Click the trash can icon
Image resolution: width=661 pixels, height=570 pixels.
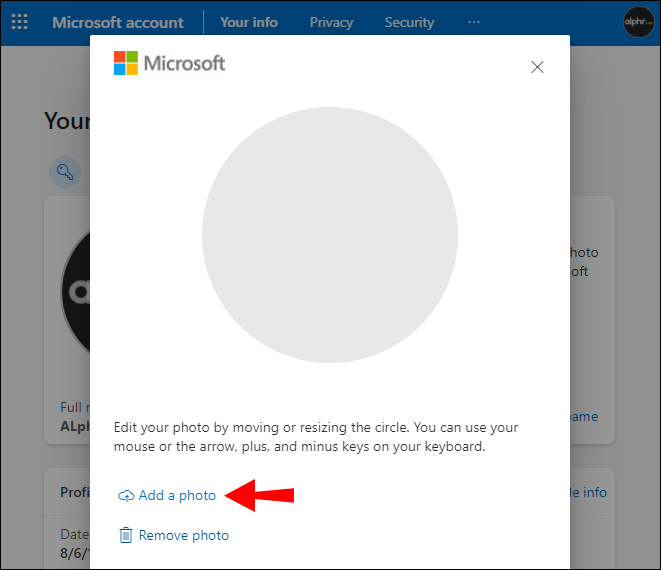coord(126,535)
